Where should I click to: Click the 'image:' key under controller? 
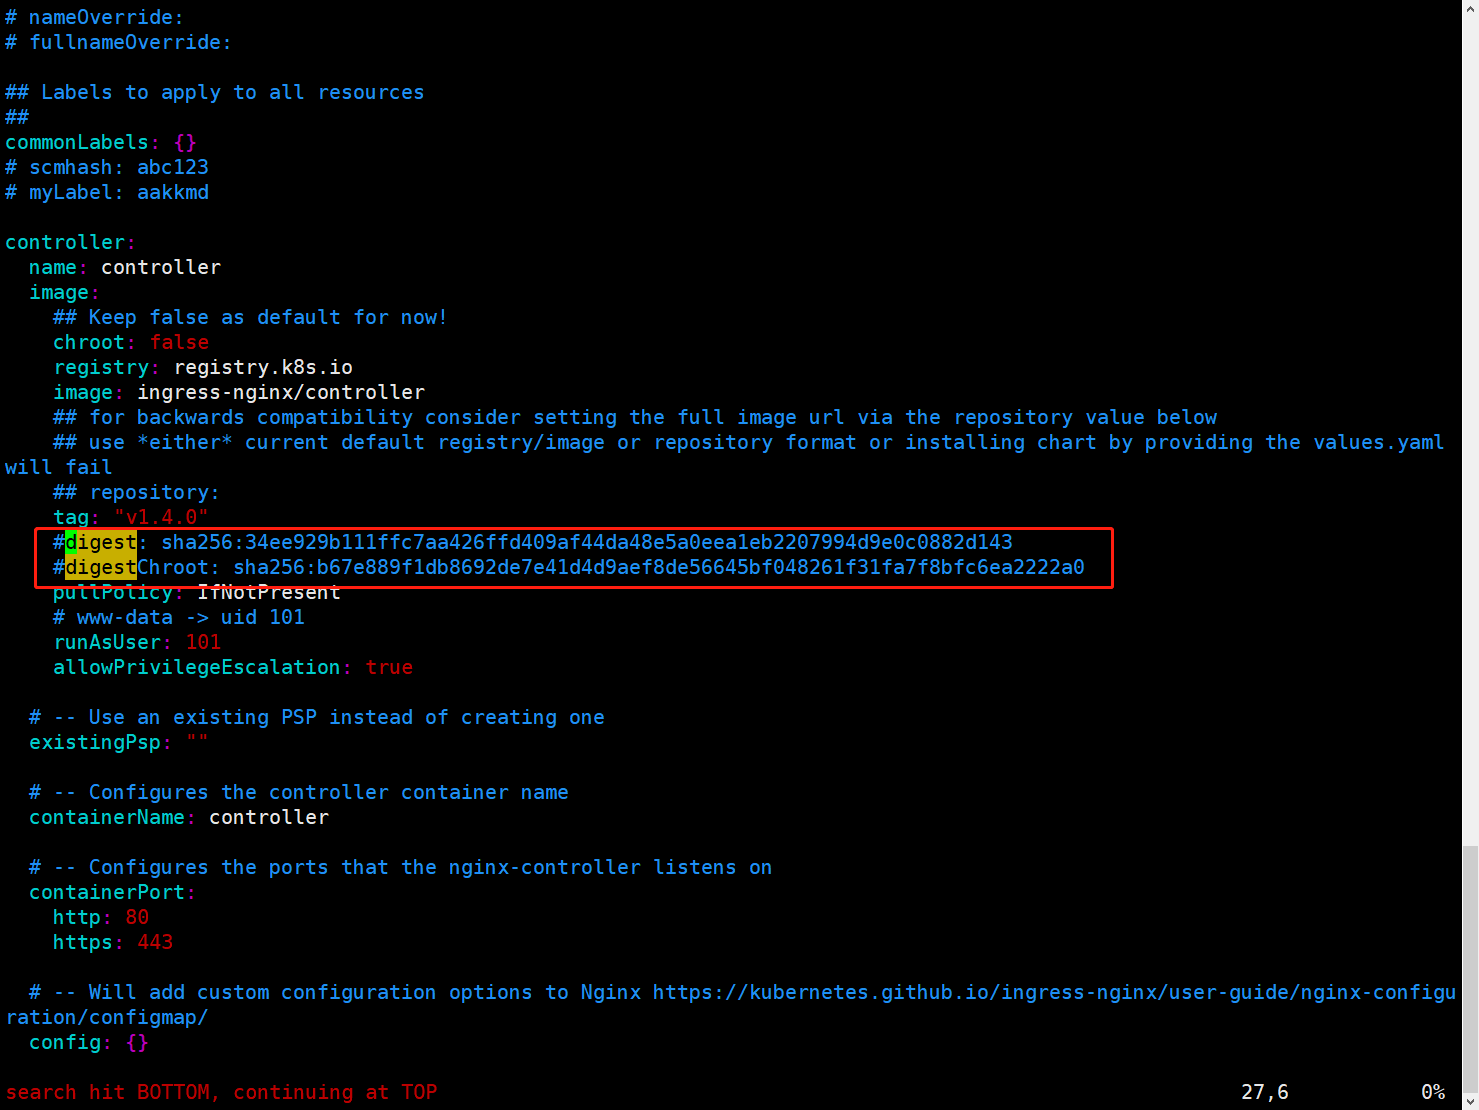64,292
